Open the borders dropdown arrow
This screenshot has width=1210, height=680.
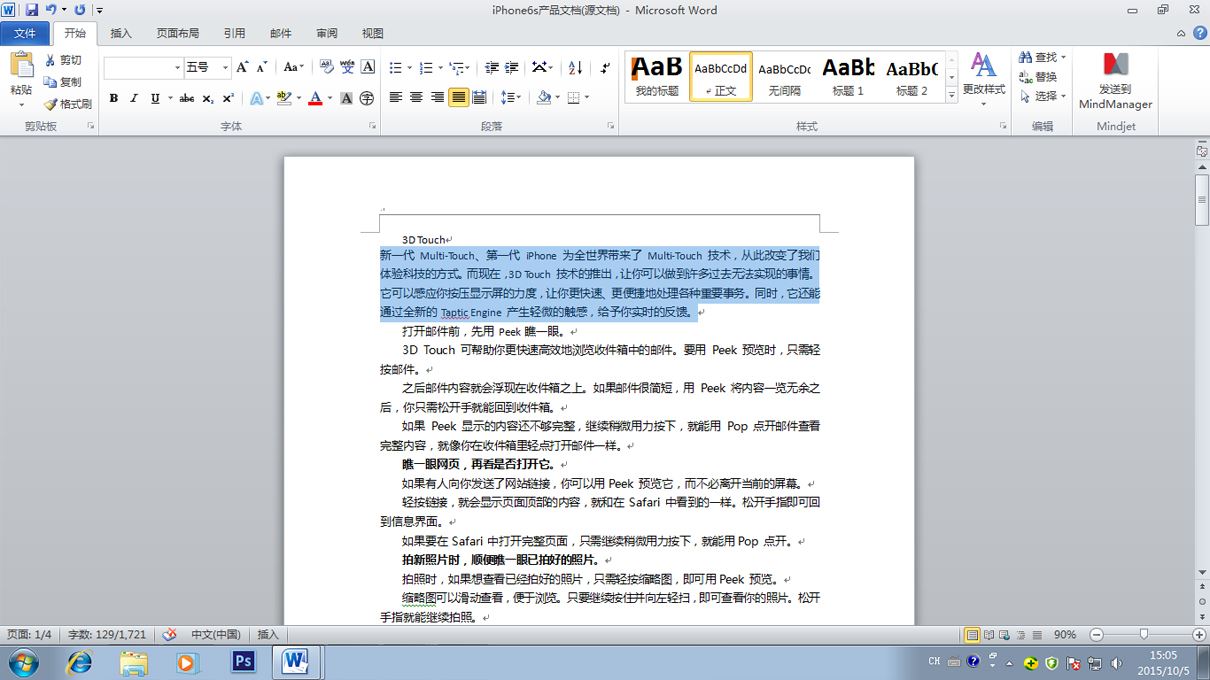click(x=586, y=97)
